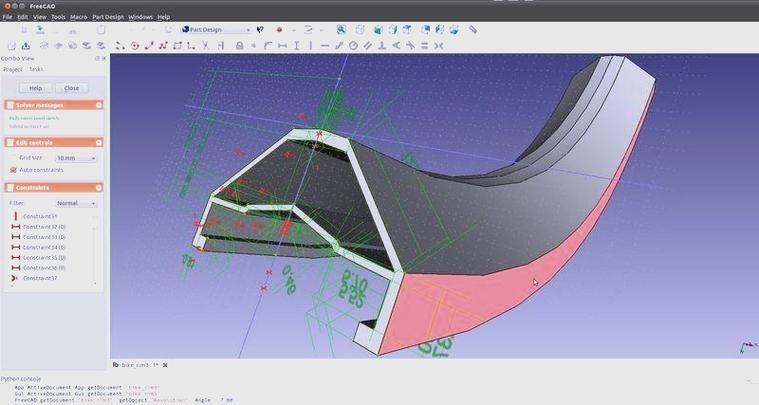The height and width of the screenshot is (405, 759).
Task: Toggle the Auto constraints checkbox
Action: [13, 169]
